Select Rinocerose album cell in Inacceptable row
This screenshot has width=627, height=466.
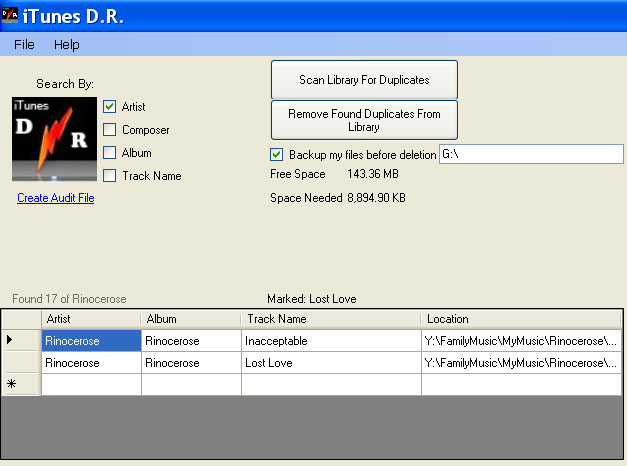click(x=192, y=341)
